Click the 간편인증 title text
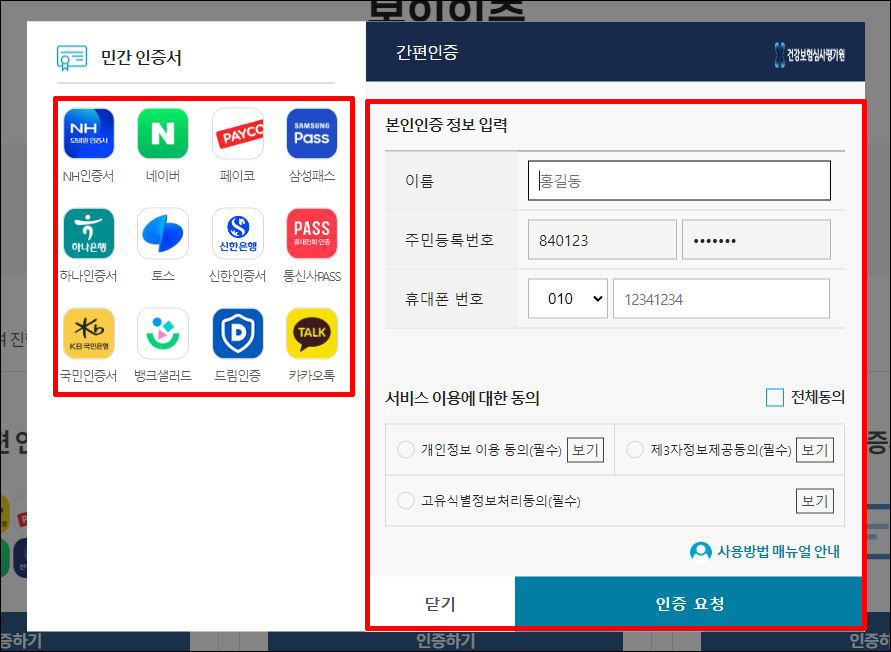This screenshot has height=652, width=891. click(x=427, y=52)
